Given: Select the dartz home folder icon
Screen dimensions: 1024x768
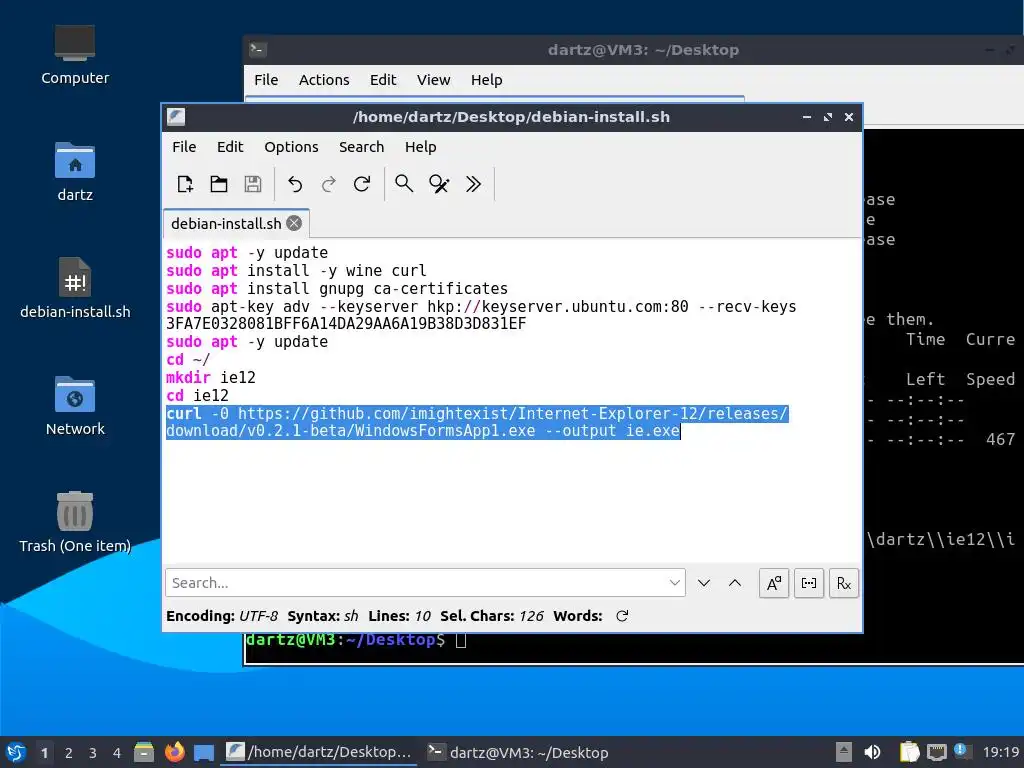Looking at the screenshot, I should pyautogui.click(x=75, y=172).
